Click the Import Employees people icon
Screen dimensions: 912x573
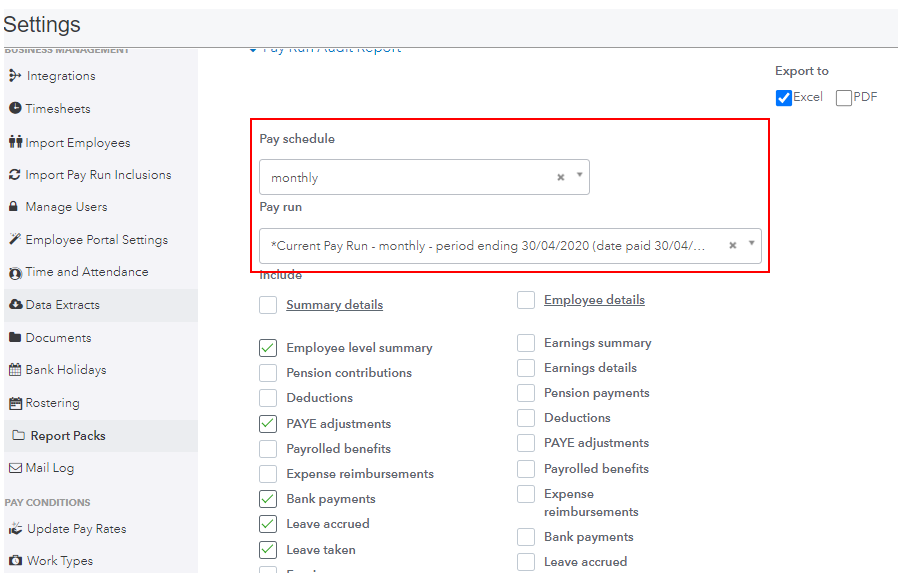(x=15, y=142)
